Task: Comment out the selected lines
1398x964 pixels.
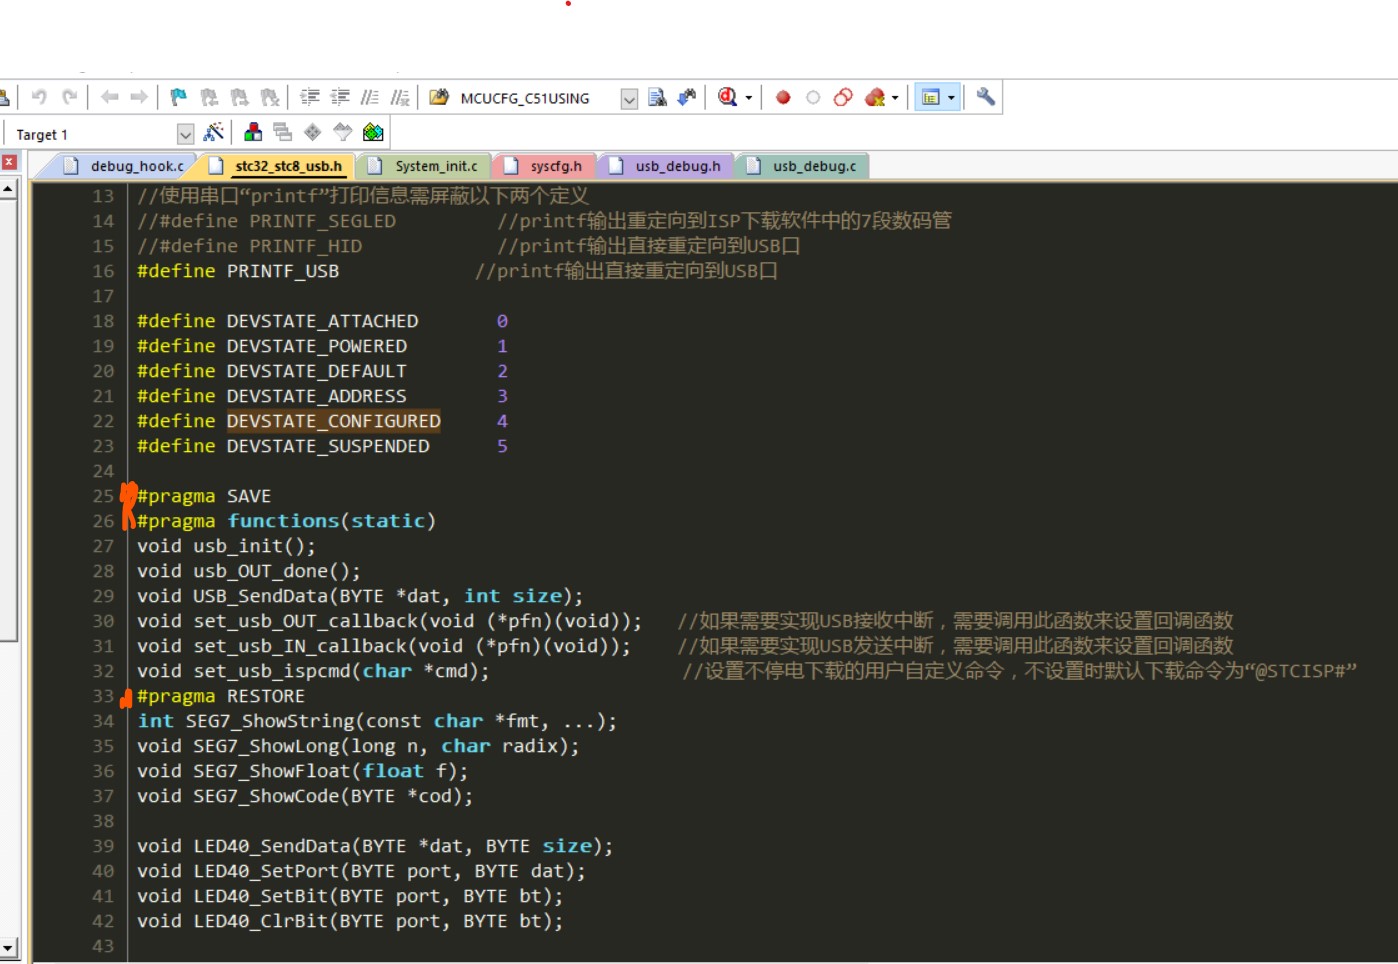Action: pyautogui.click(x=370, y=97)
